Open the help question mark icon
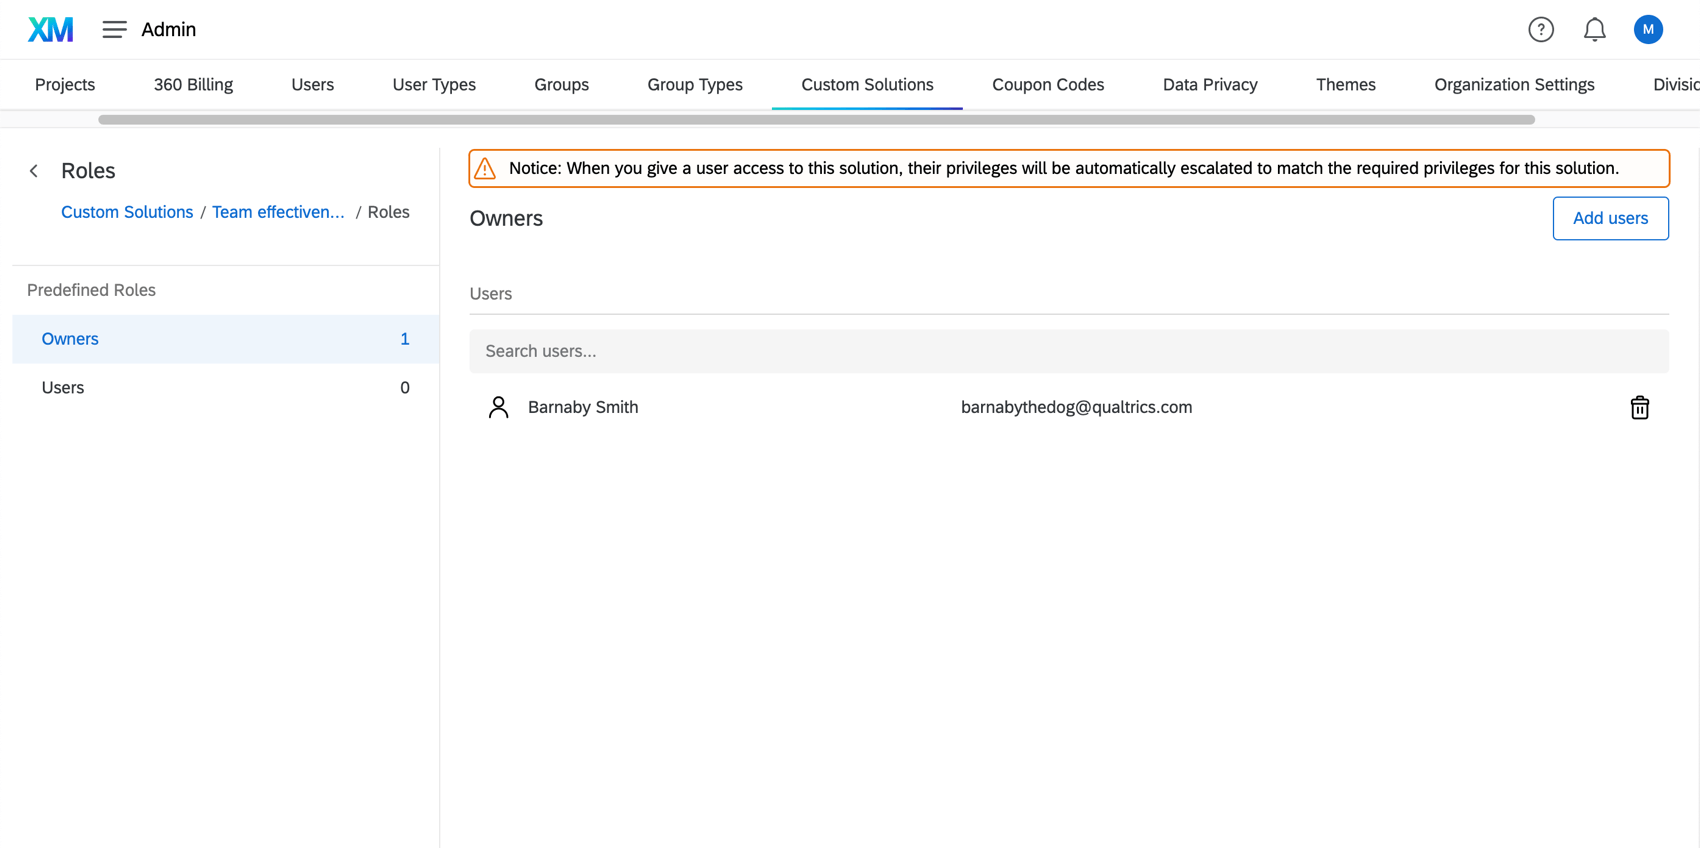 [x=1541, y=30]
